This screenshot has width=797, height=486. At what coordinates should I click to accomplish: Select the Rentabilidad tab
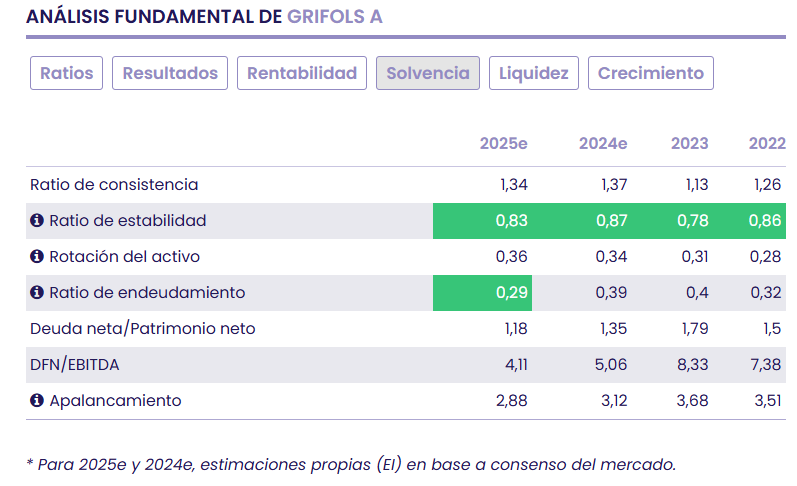[302, 73]
